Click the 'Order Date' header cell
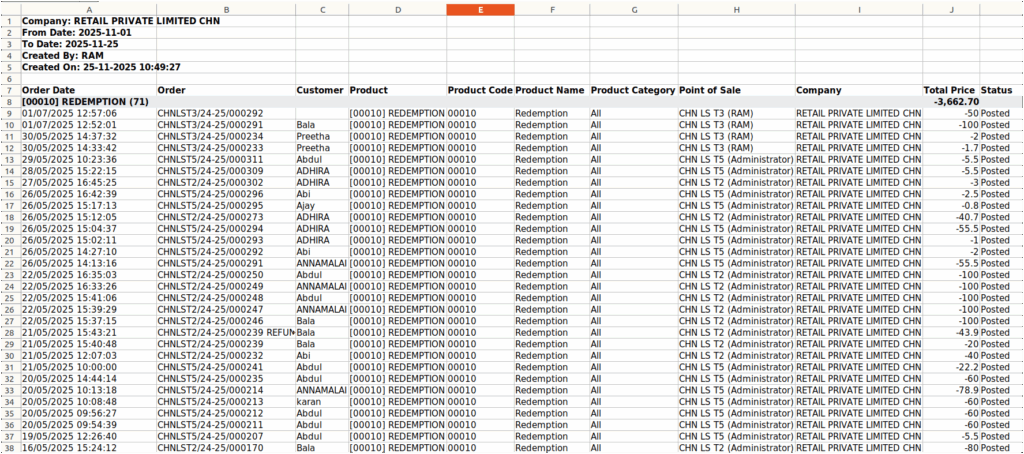Image resolution: width=1024 pixels, height=454 pixels. click(88, 90)
